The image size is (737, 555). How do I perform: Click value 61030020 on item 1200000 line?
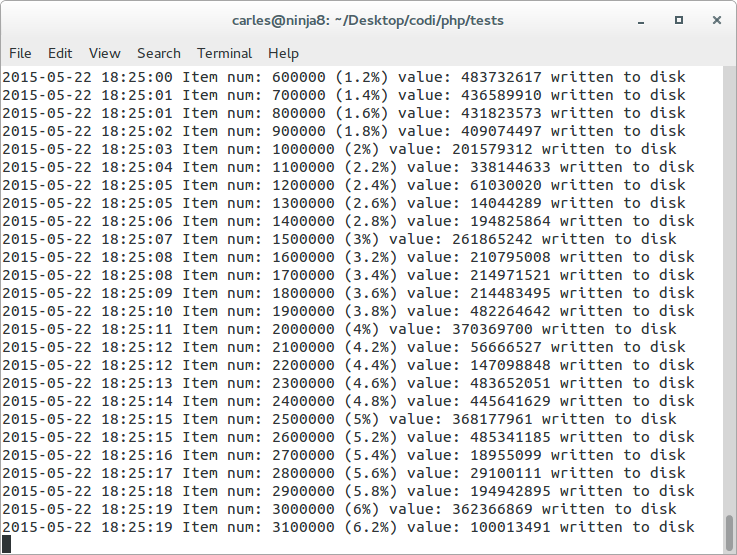pyautogui.click(x=506, y=185)
